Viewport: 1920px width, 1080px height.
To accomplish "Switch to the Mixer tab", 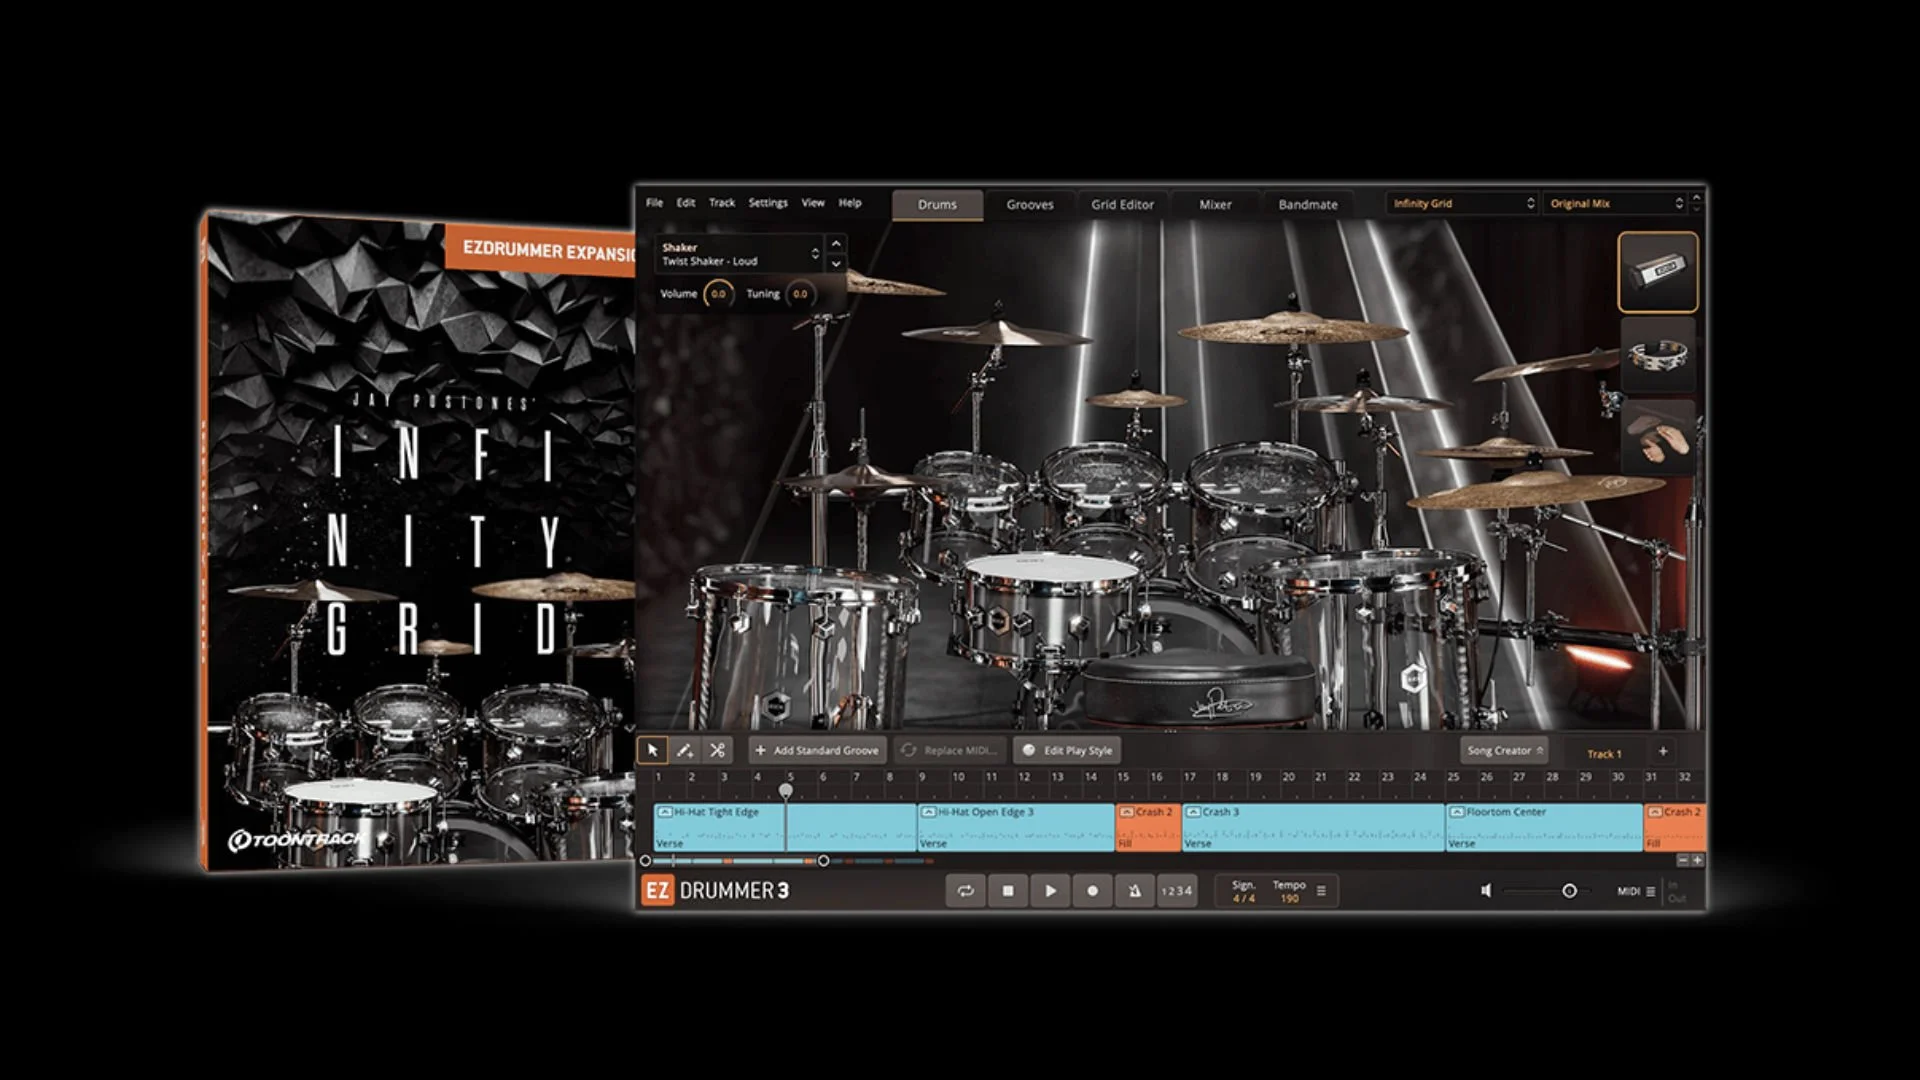I will tap(1216, 204).
